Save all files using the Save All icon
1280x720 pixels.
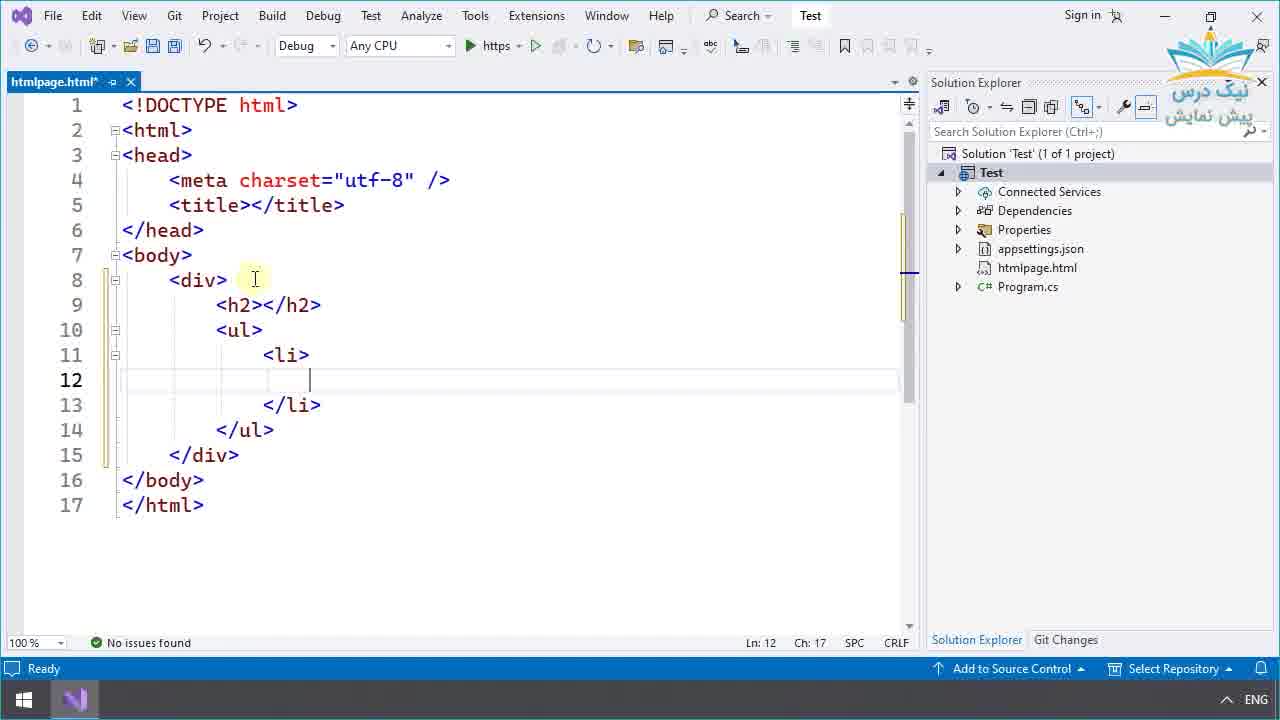coord(172,45)
